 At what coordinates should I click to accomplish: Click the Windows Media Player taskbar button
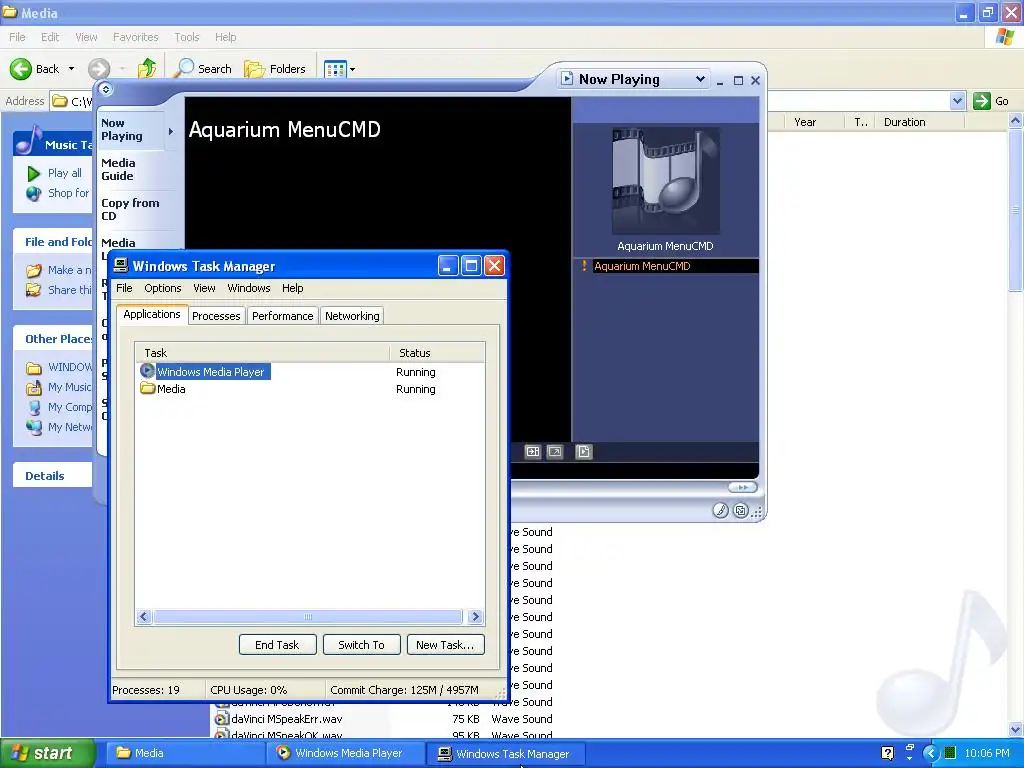tap(345, 753)
